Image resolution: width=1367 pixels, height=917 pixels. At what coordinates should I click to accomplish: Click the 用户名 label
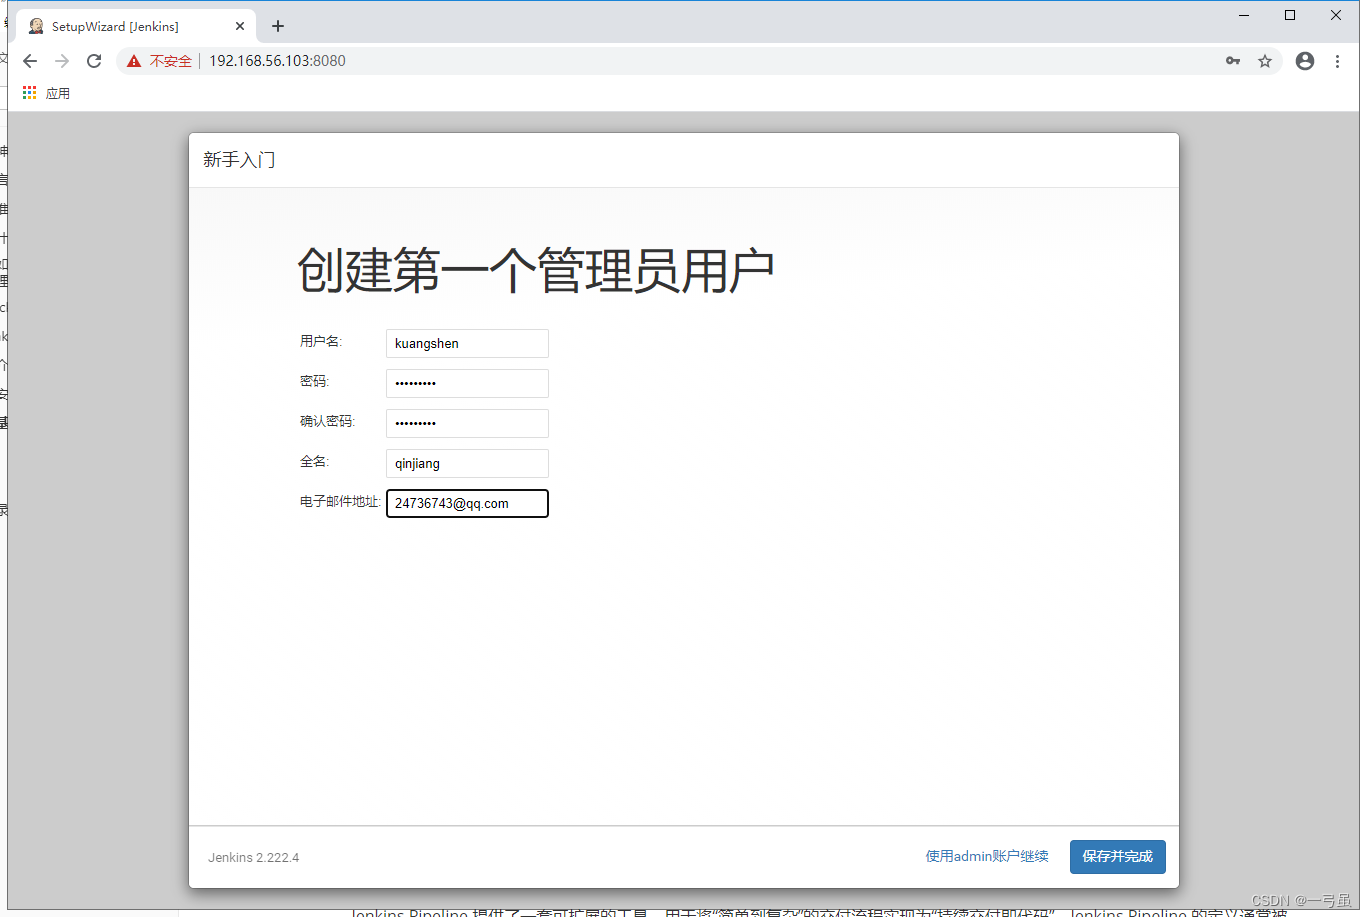(x=321, y=342)
